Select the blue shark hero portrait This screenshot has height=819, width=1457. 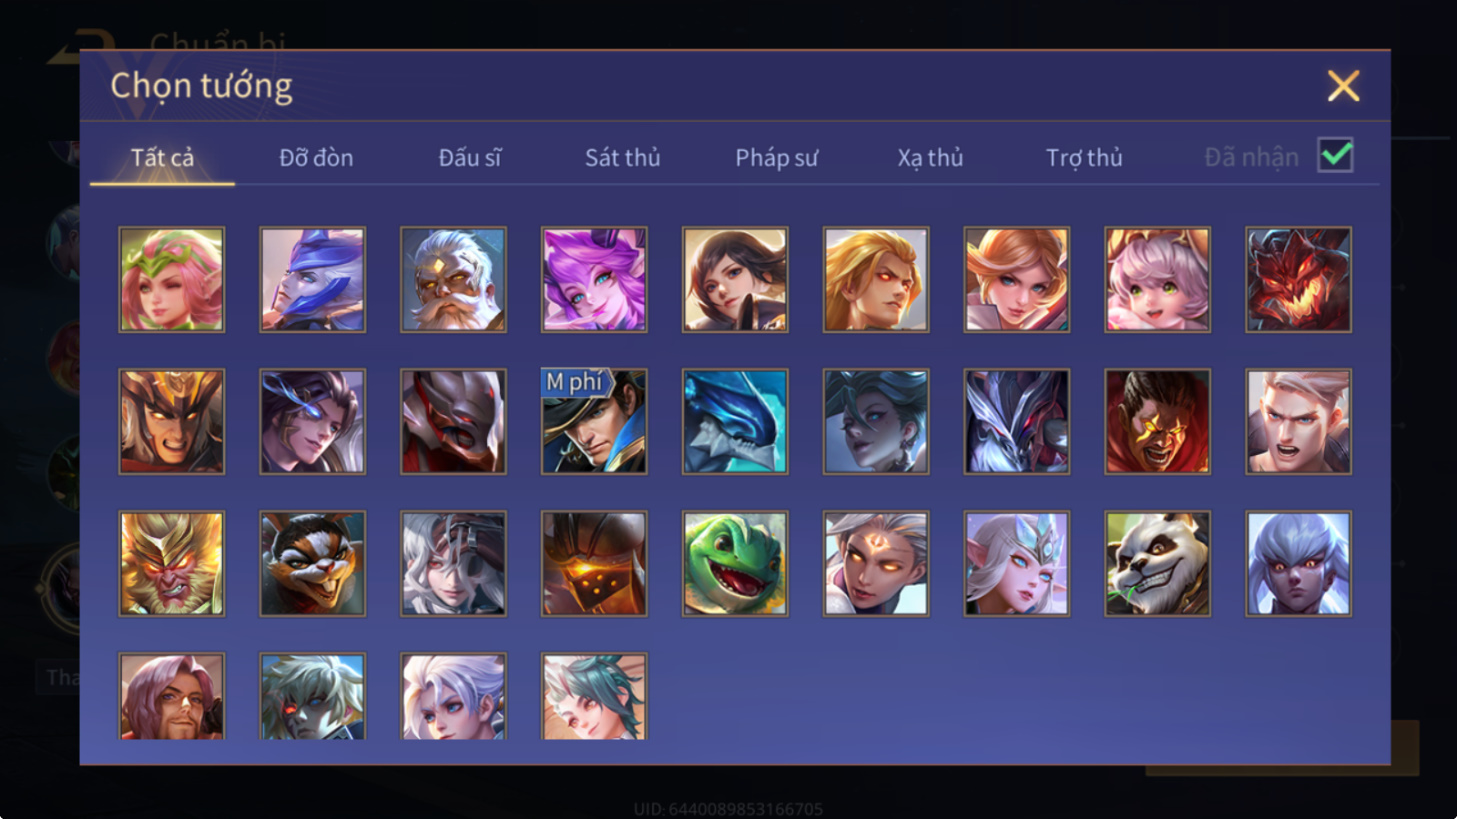click(x=735, y=421)
